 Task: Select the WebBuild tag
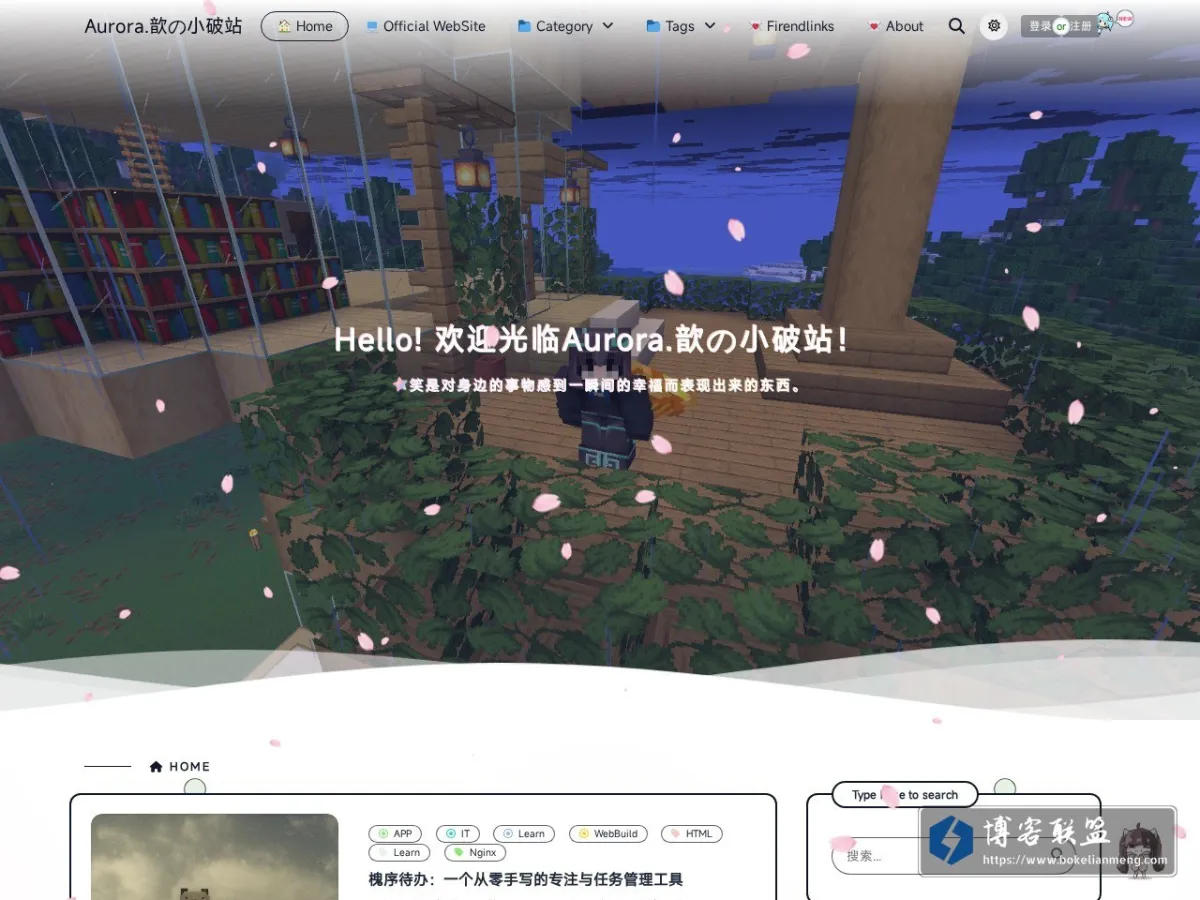pyautogui.click(x=608, y=833)
